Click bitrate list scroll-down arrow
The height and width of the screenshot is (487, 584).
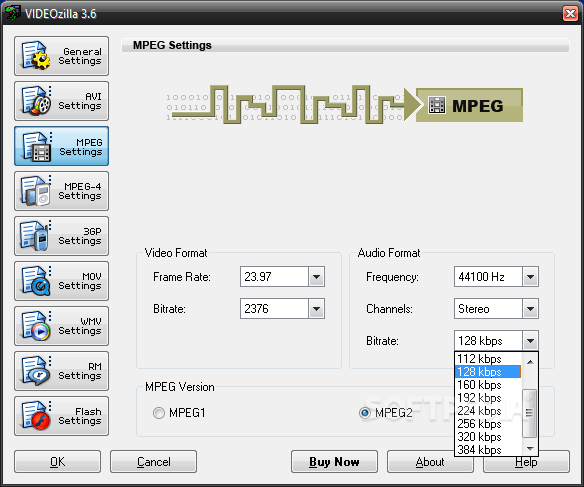pyautogui.click(x=530, y=448)
